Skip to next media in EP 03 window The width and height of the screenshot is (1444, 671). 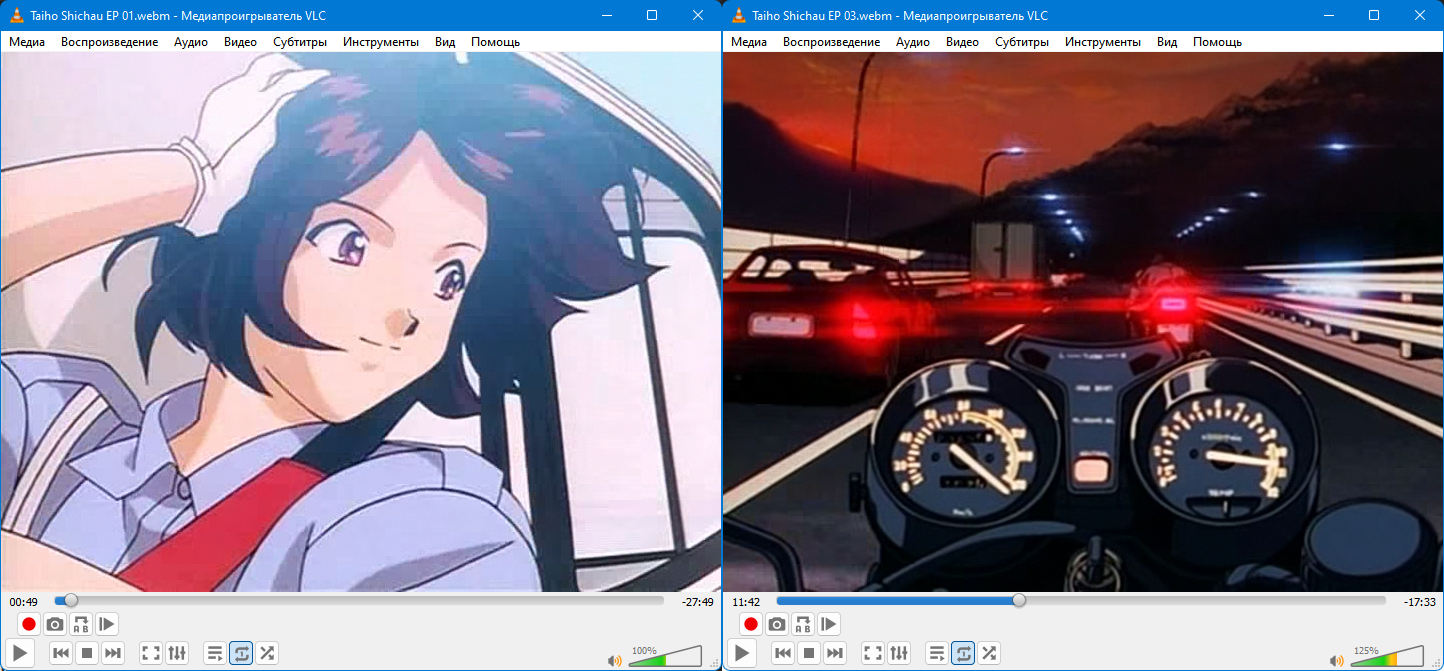[x=835, y=653]
